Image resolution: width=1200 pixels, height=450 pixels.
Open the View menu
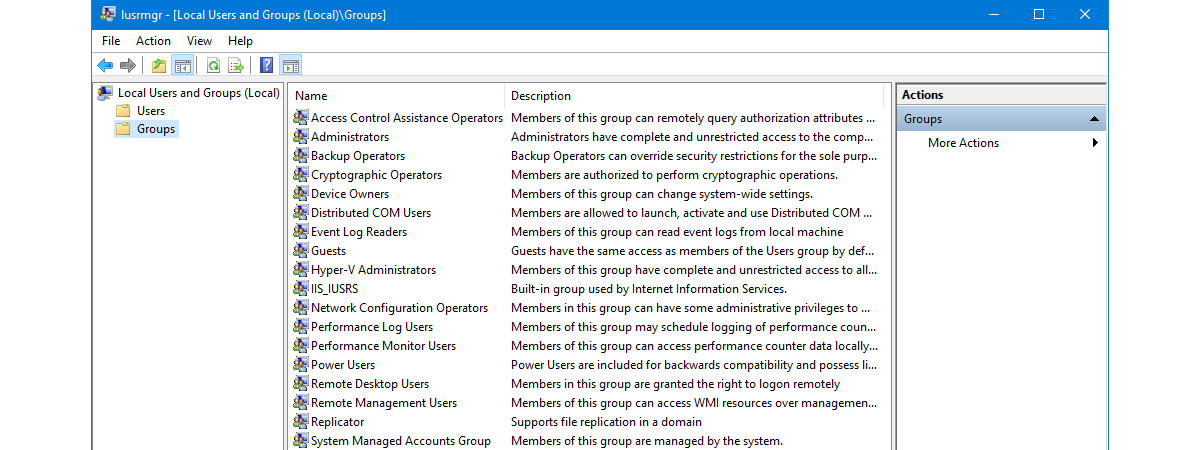(199, 41)
